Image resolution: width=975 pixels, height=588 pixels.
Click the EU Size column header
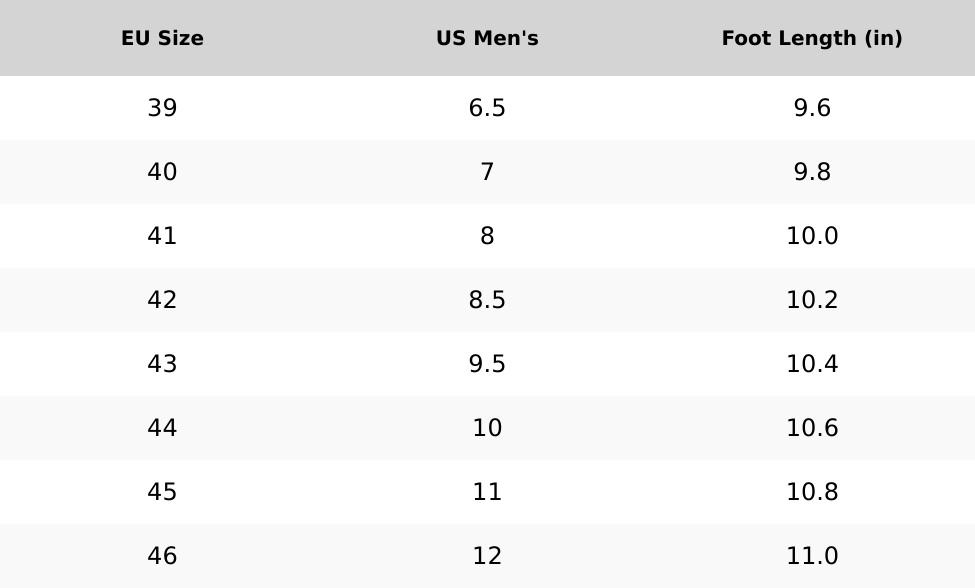[x=162, y=38]
